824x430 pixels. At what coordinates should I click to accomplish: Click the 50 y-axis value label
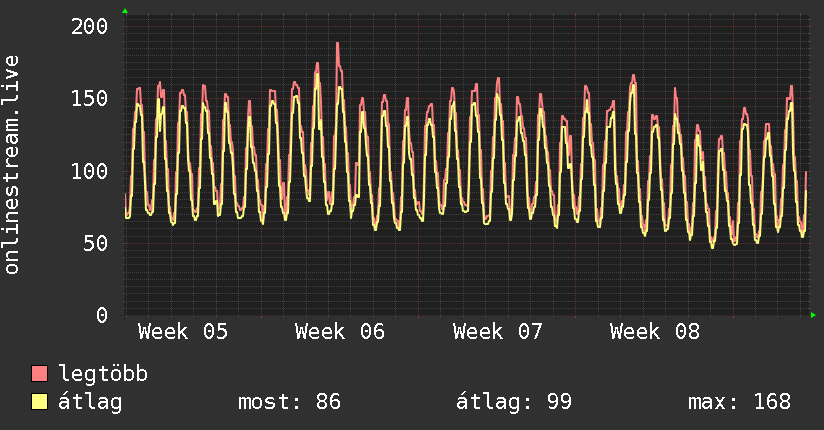[96, 243]
